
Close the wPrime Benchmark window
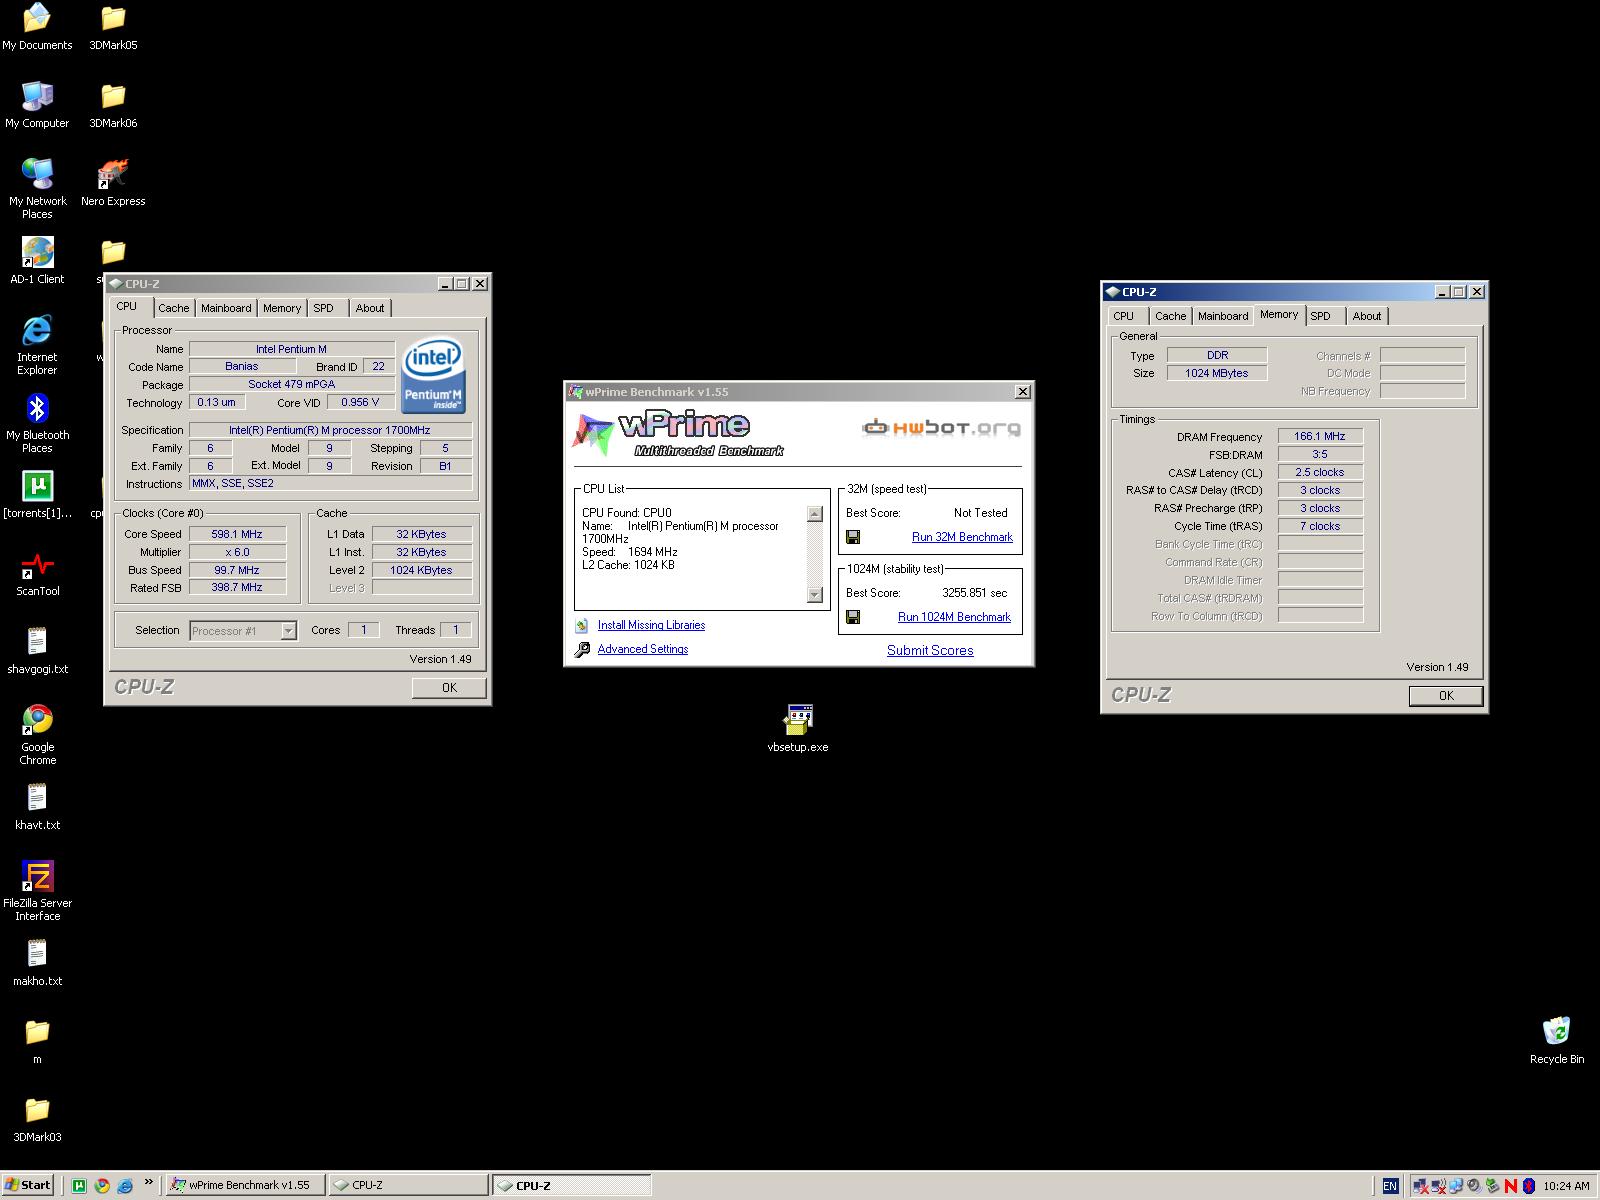(1022, 392)
